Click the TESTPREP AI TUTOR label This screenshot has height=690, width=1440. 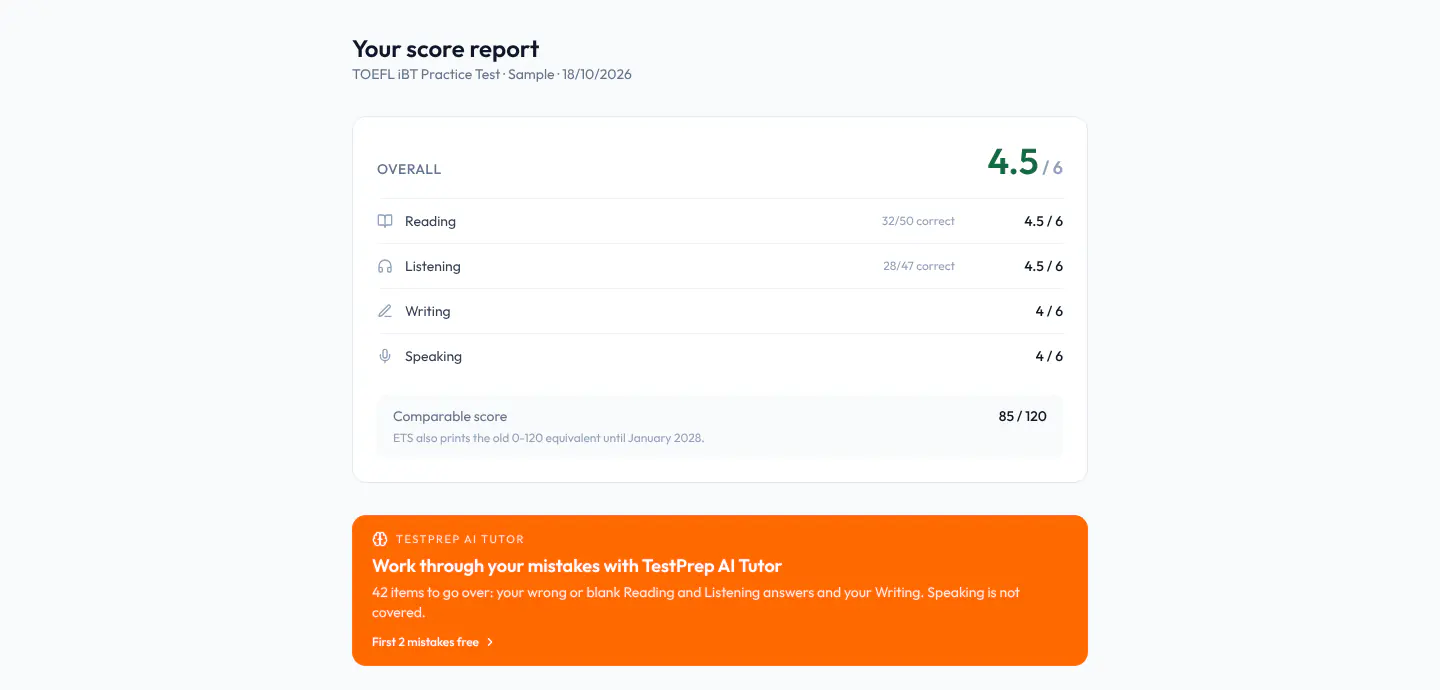pos(460,539)
